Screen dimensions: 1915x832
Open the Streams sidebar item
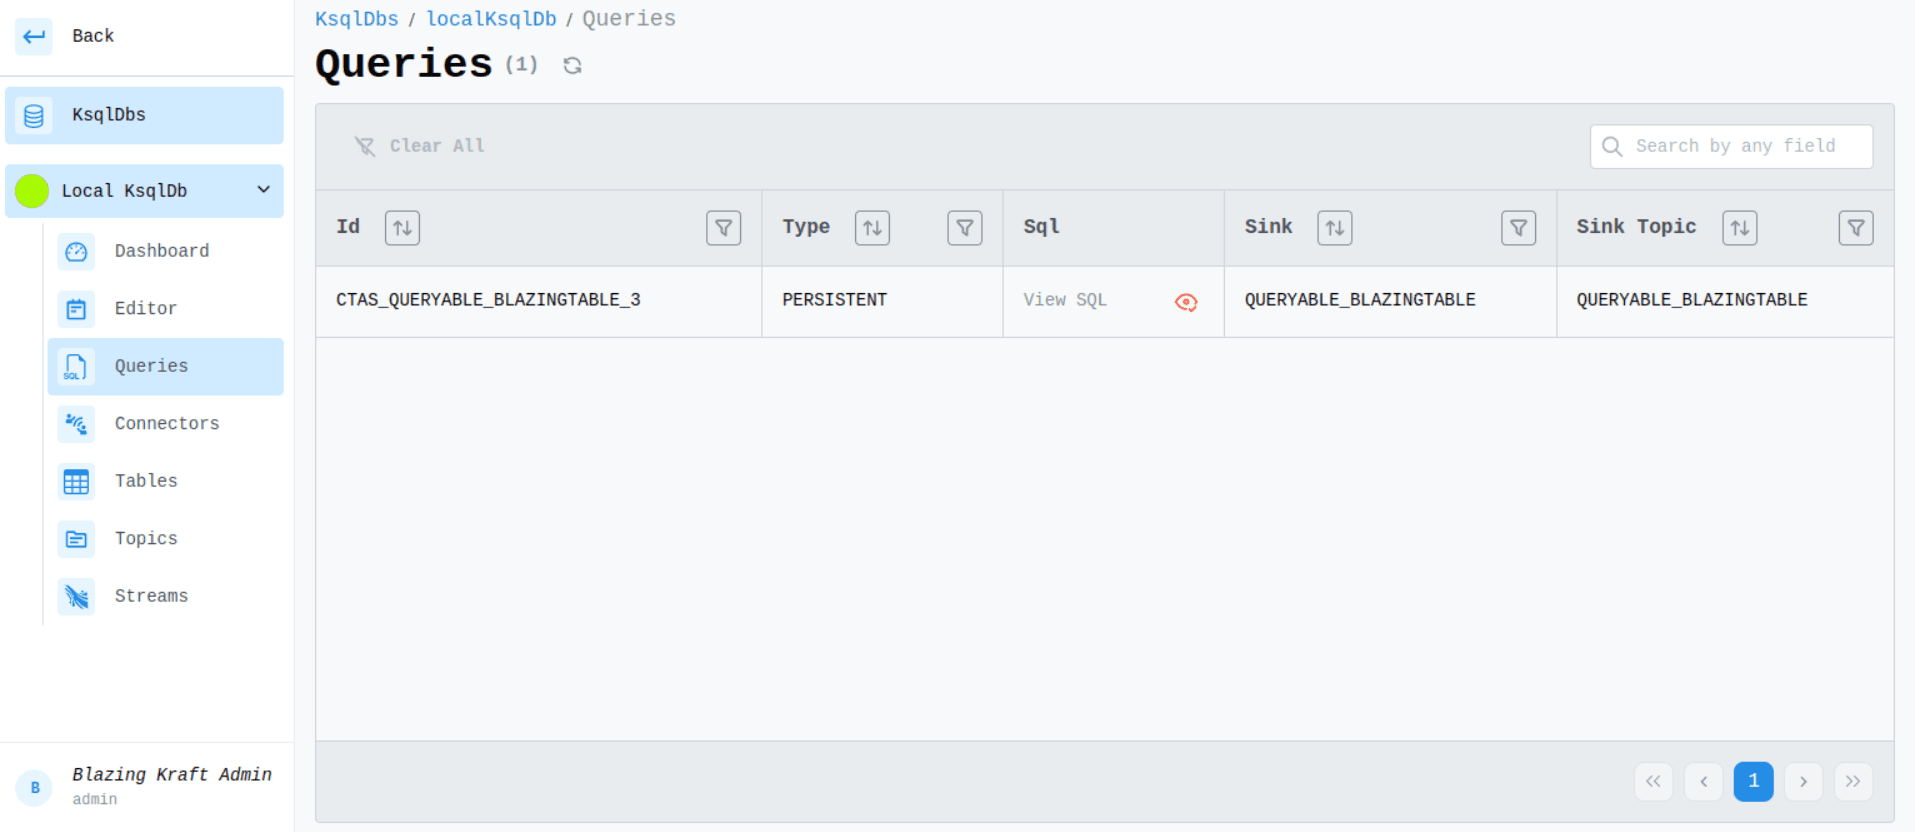(151, 596)
